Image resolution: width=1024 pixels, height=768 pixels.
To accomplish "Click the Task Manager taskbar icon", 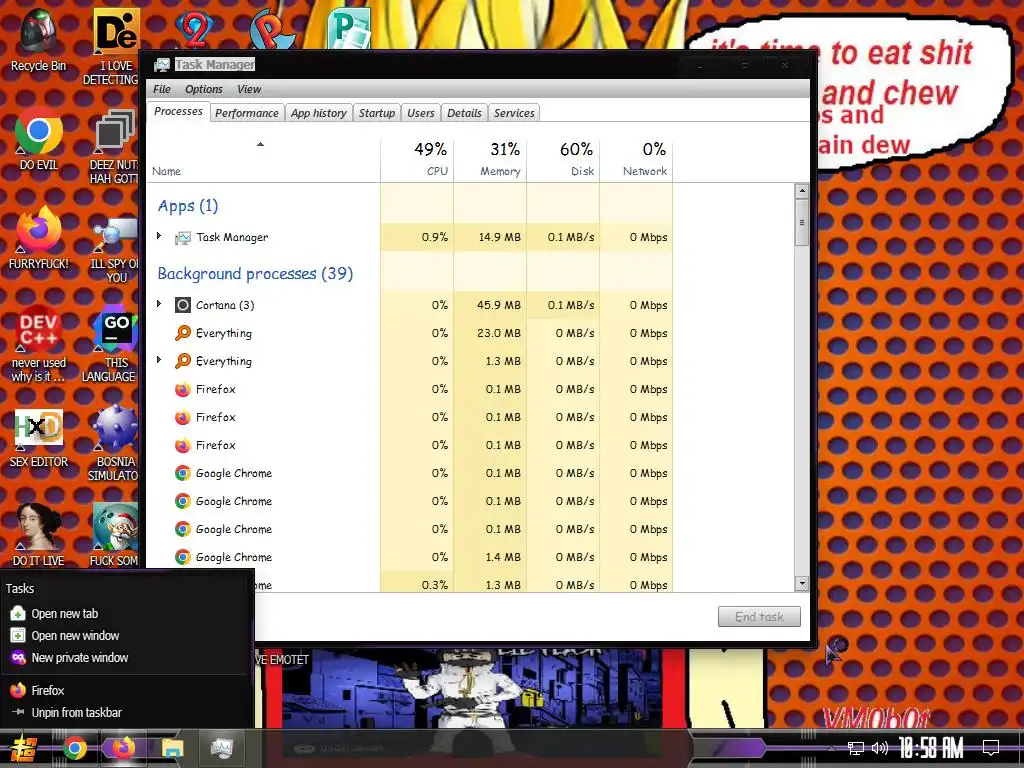I will click(x=221, y=748).
